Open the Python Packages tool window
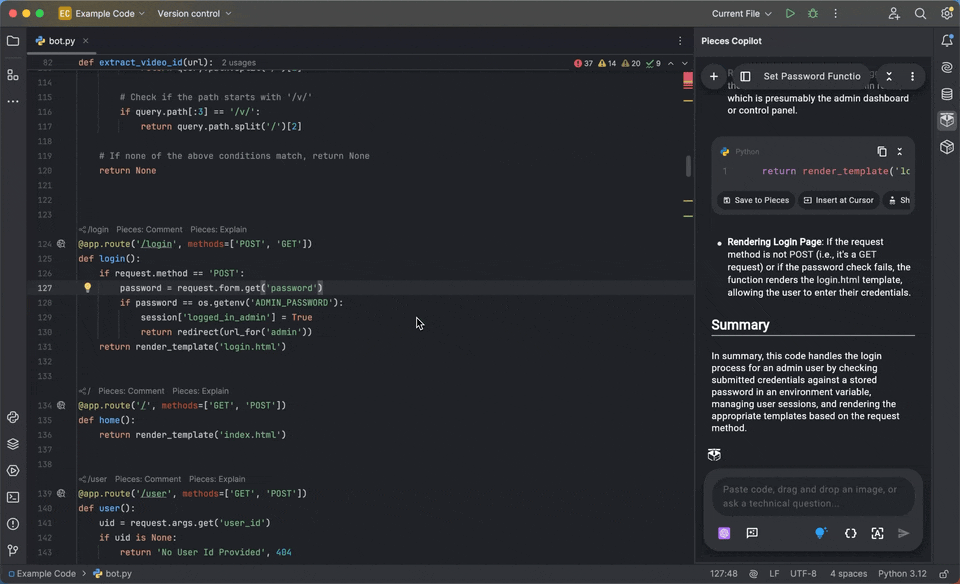The image size is (960, 584). click(13, 417)
